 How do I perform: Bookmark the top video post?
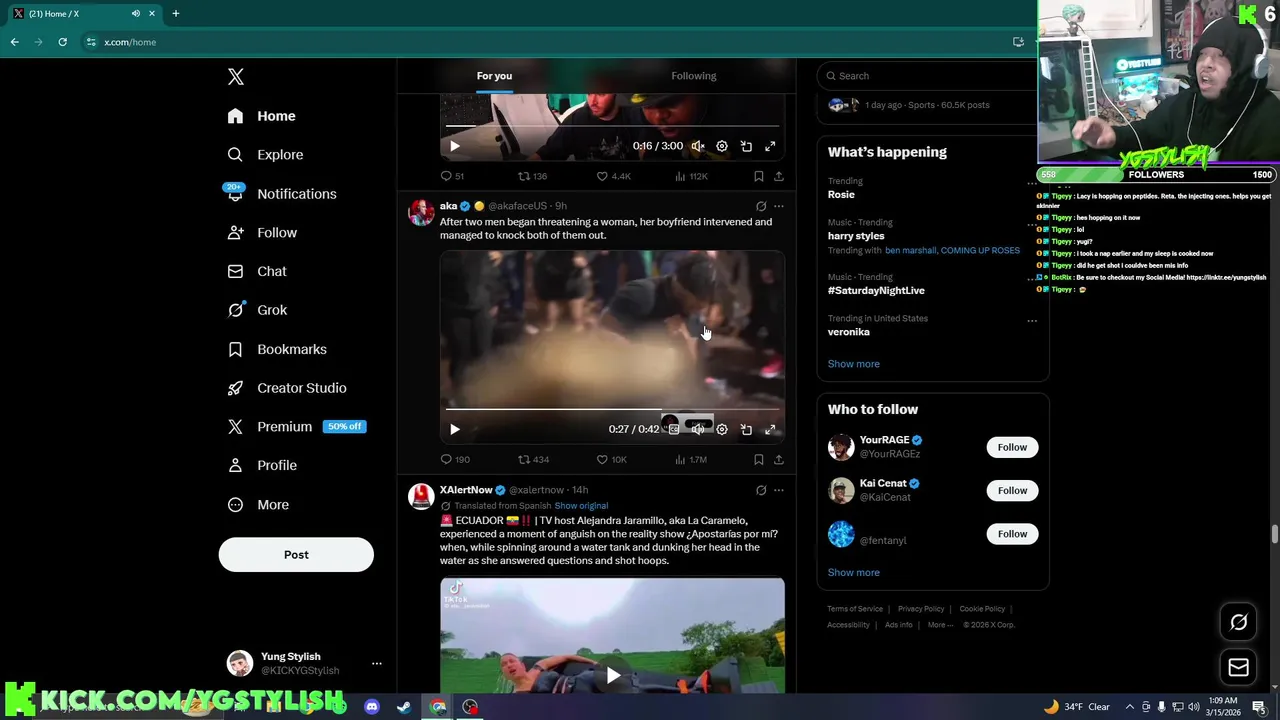758,176
